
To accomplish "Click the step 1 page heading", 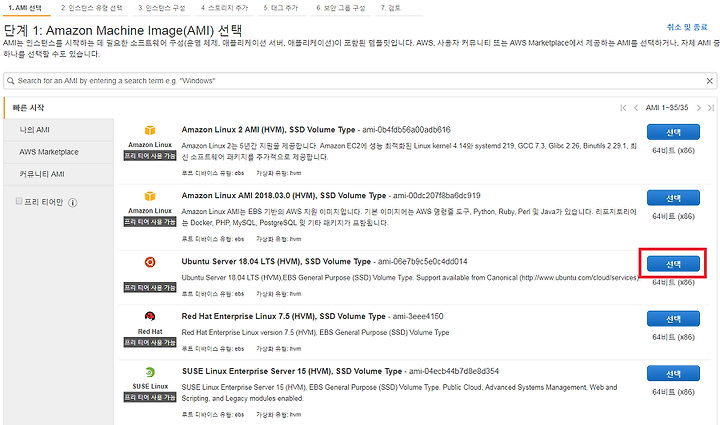I will click(x=123, y=31).
